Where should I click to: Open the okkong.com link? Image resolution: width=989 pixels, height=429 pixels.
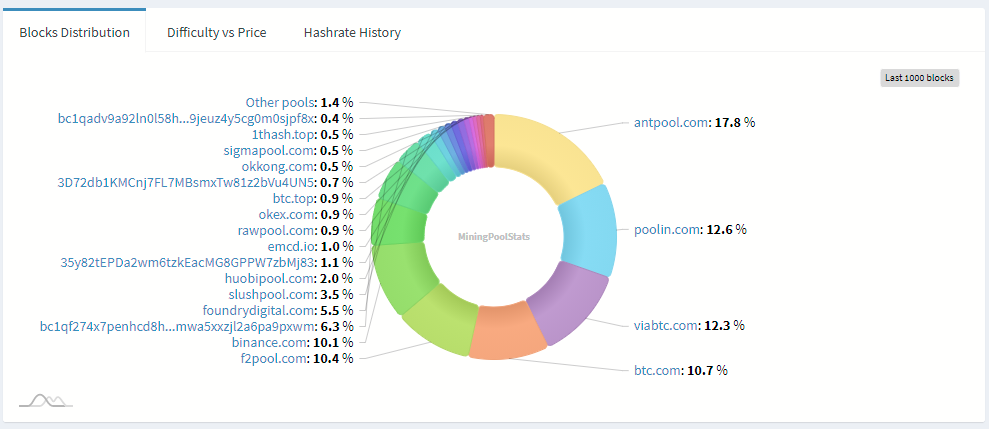pos(278,167)
